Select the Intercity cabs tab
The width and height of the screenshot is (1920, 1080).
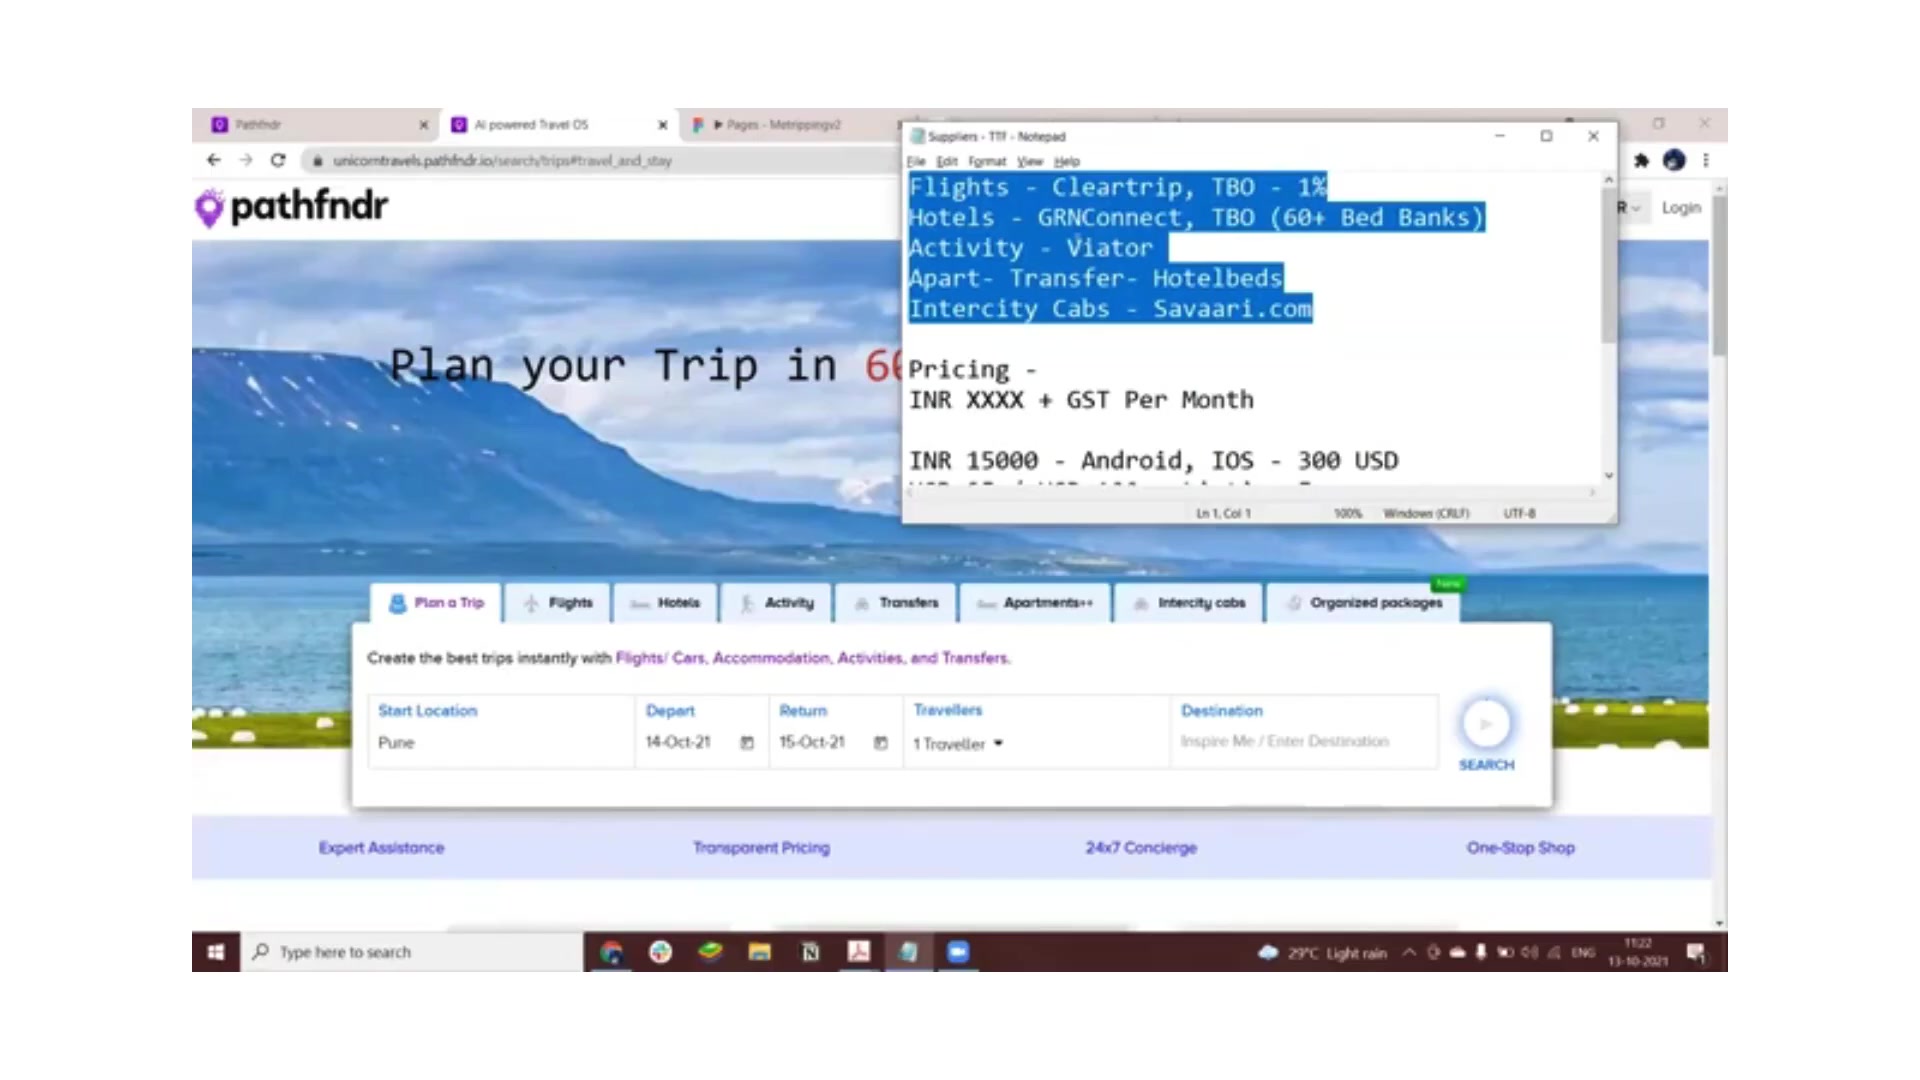pos(1189,603)
